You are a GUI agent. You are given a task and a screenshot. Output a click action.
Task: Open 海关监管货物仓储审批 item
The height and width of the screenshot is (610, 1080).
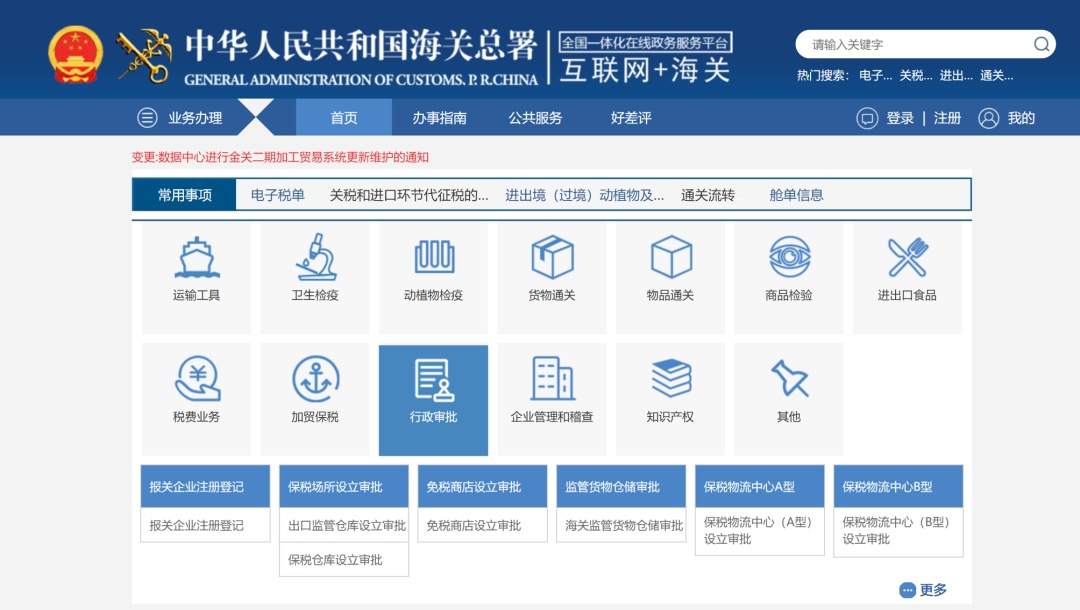point(621,525)
